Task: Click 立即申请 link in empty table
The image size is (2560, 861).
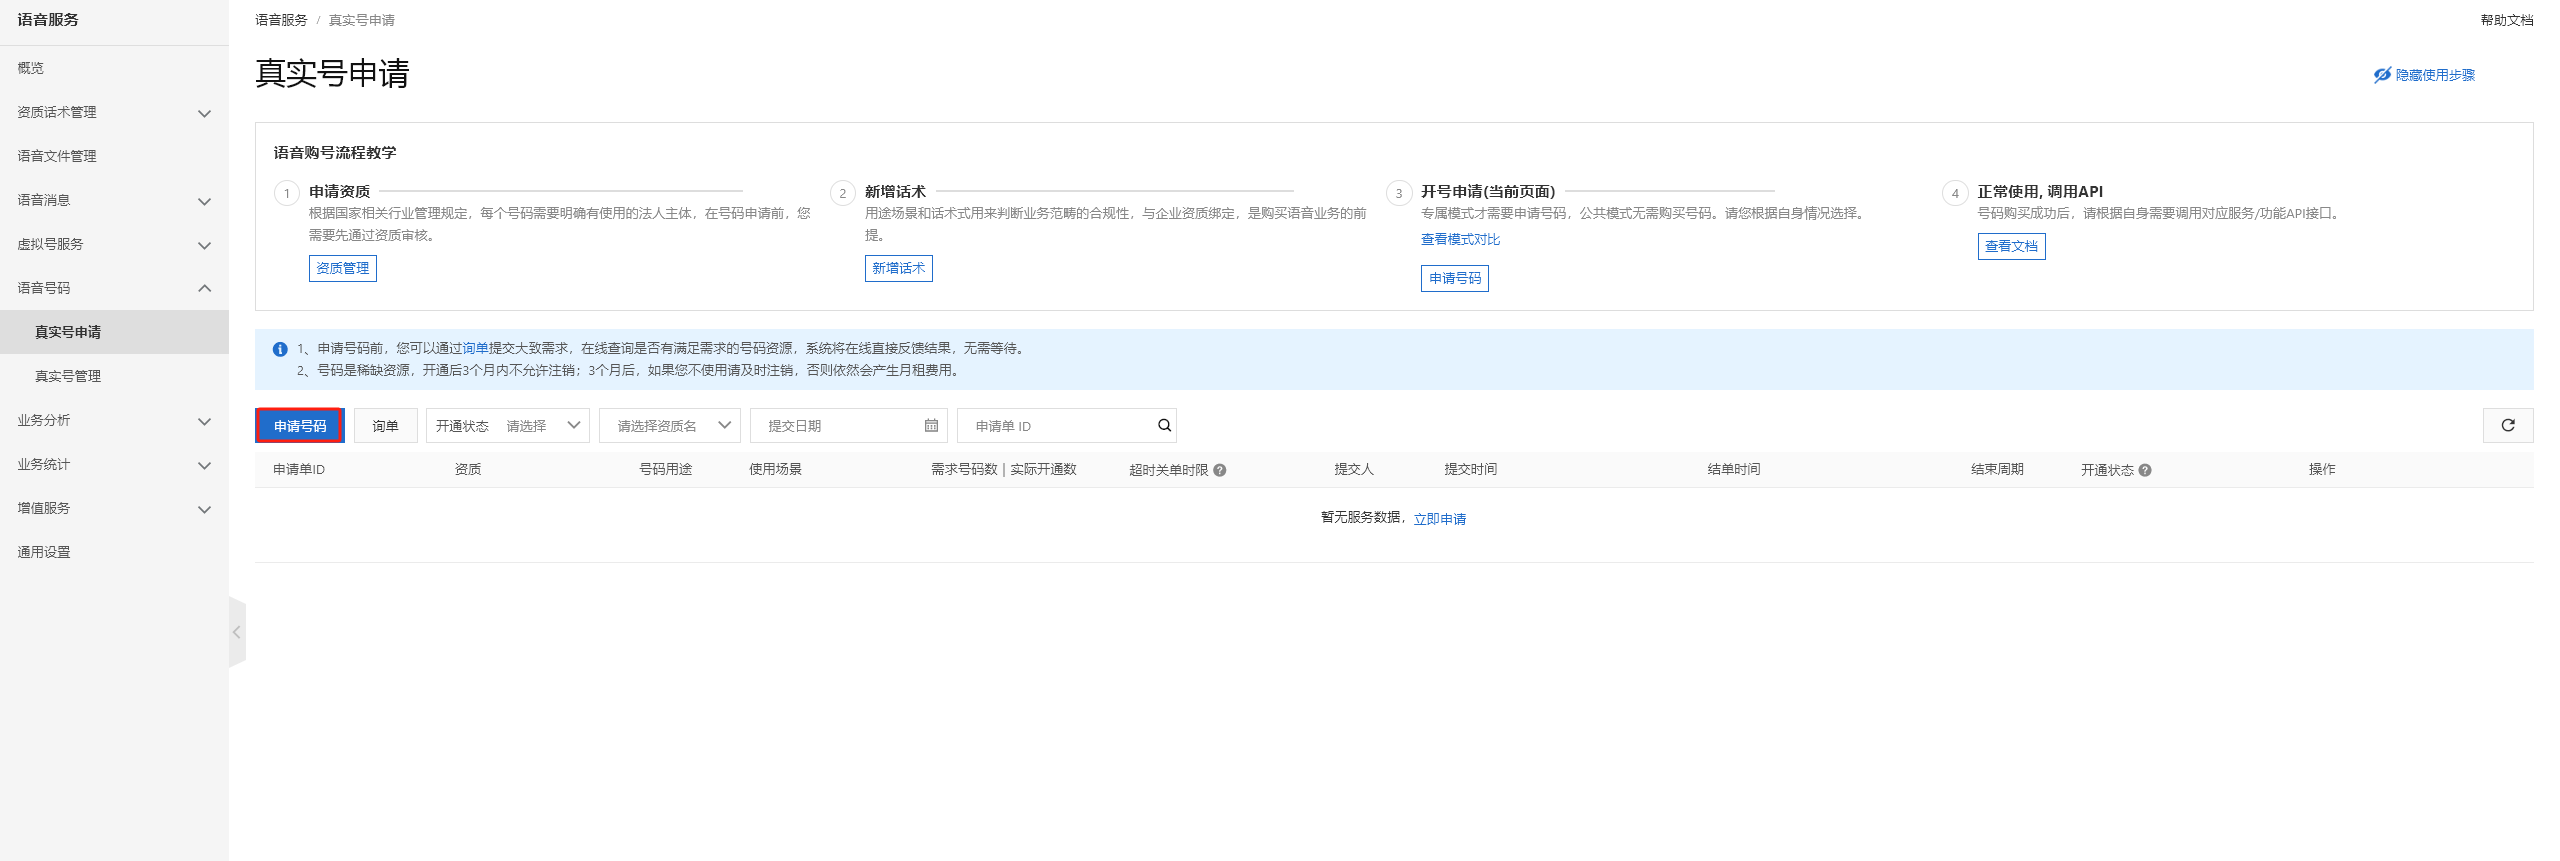Action: point(1439,519)
